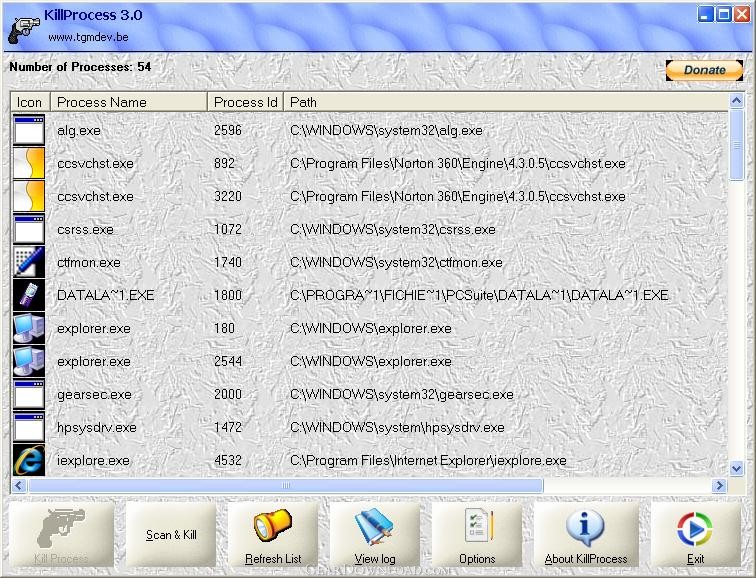The width and height of the screenshot is (756, 578).
Task: Click the Refresh List flashlight button
Action: point(273,535)
